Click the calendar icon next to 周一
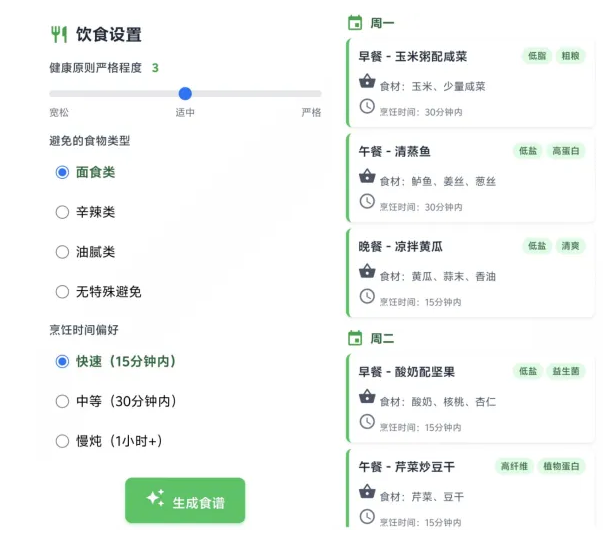 coord(354,23)
